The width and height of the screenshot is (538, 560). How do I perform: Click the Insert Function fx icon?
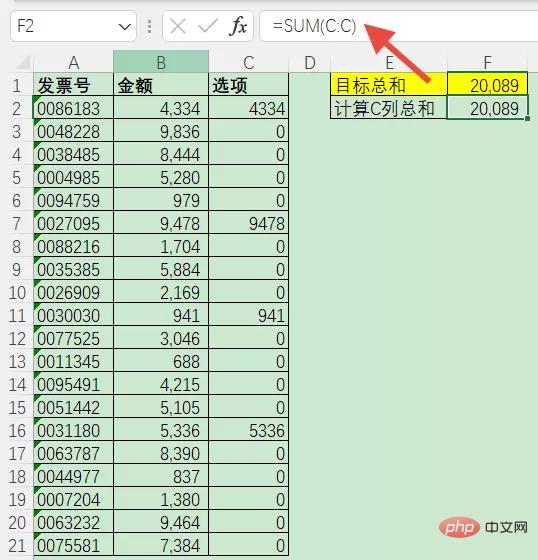point(239,26)
